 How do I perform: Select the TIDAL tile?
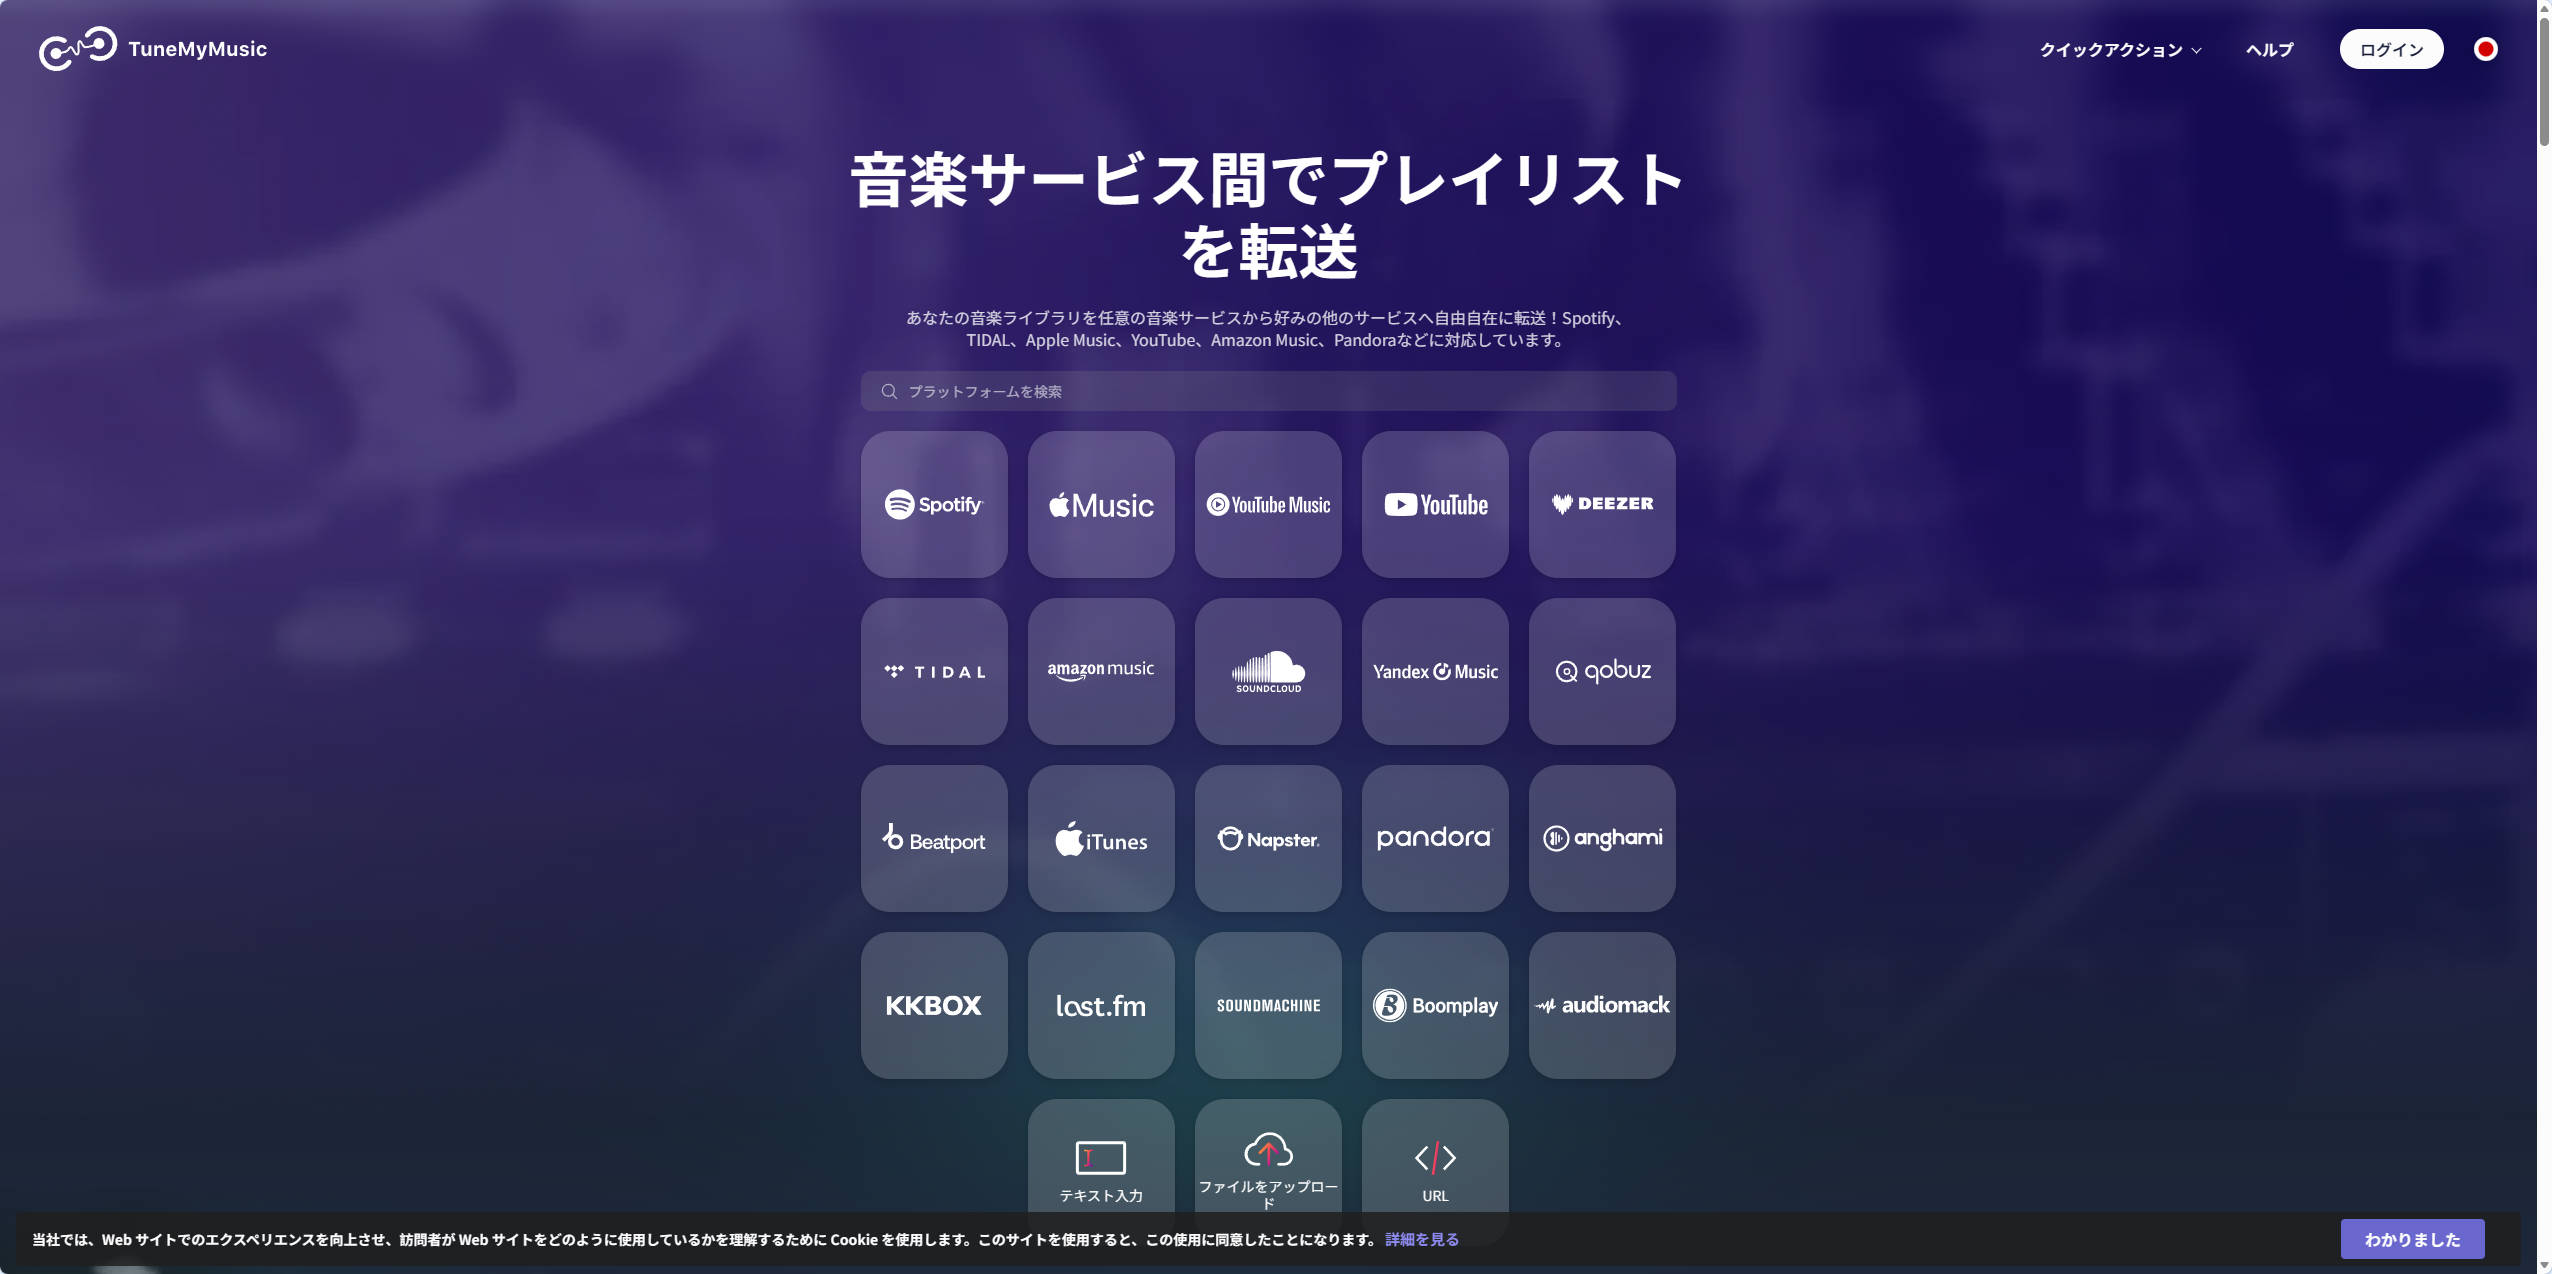(x=934, y=671)
